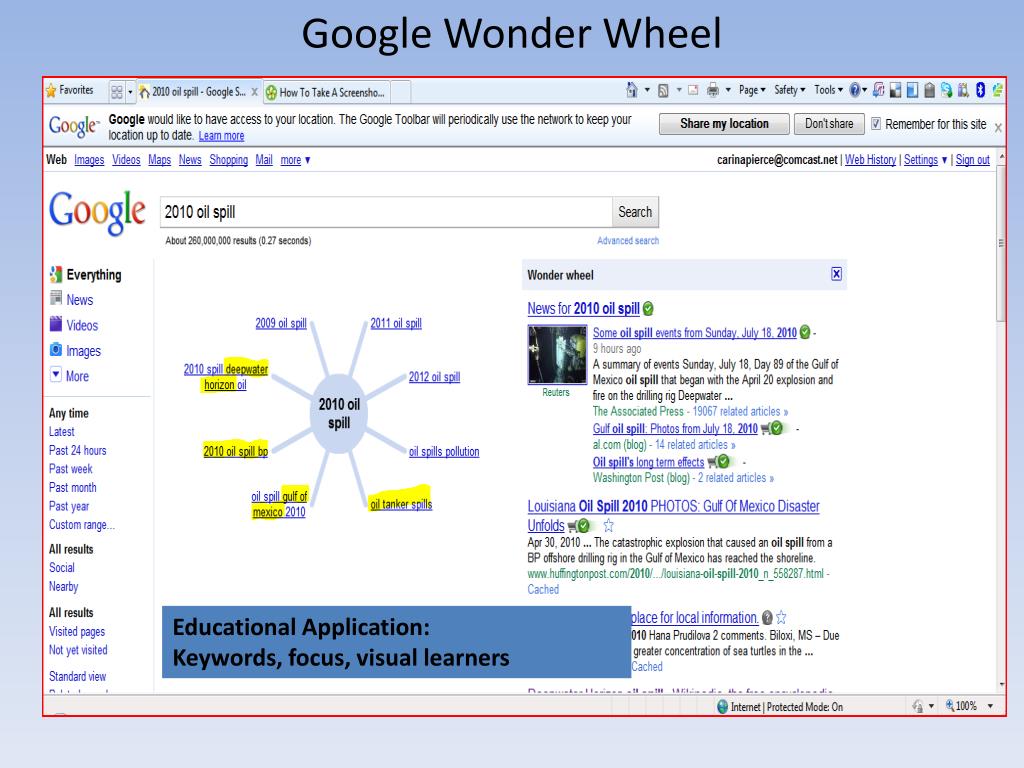Image resolution: width=1024 pixels, height=768 pixels.
Task: Star the 'place for local information' result
Action: (x=781, y=617)
